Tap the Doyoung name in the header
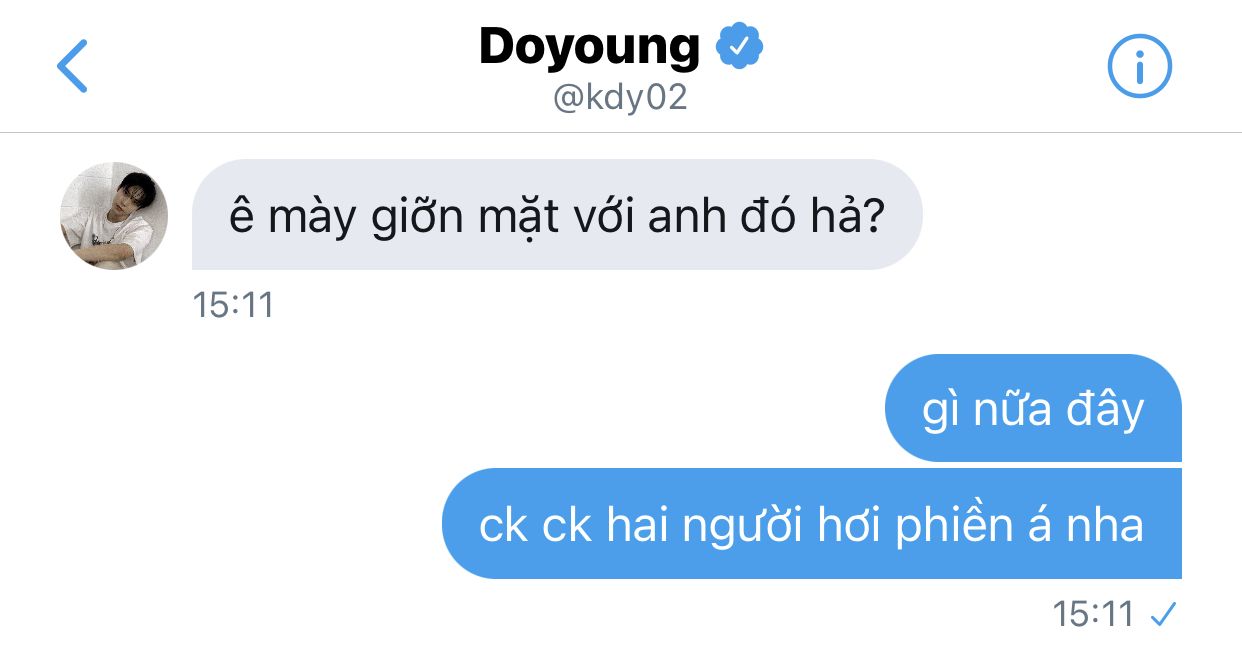This screenshot has height=651, width=1242. point(589,46)
